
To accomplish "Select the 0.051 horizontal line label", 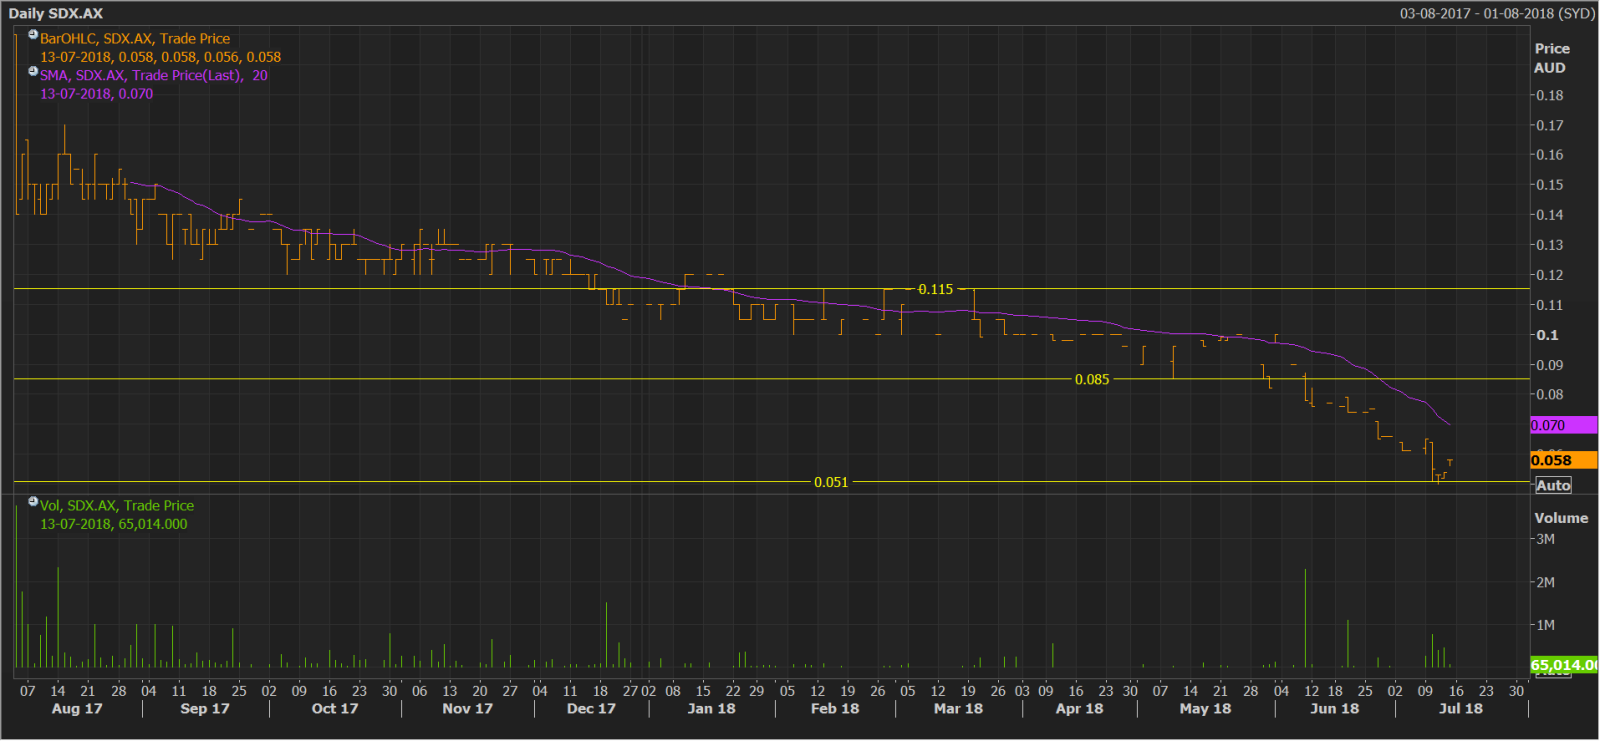I will (x=831, y=482).
